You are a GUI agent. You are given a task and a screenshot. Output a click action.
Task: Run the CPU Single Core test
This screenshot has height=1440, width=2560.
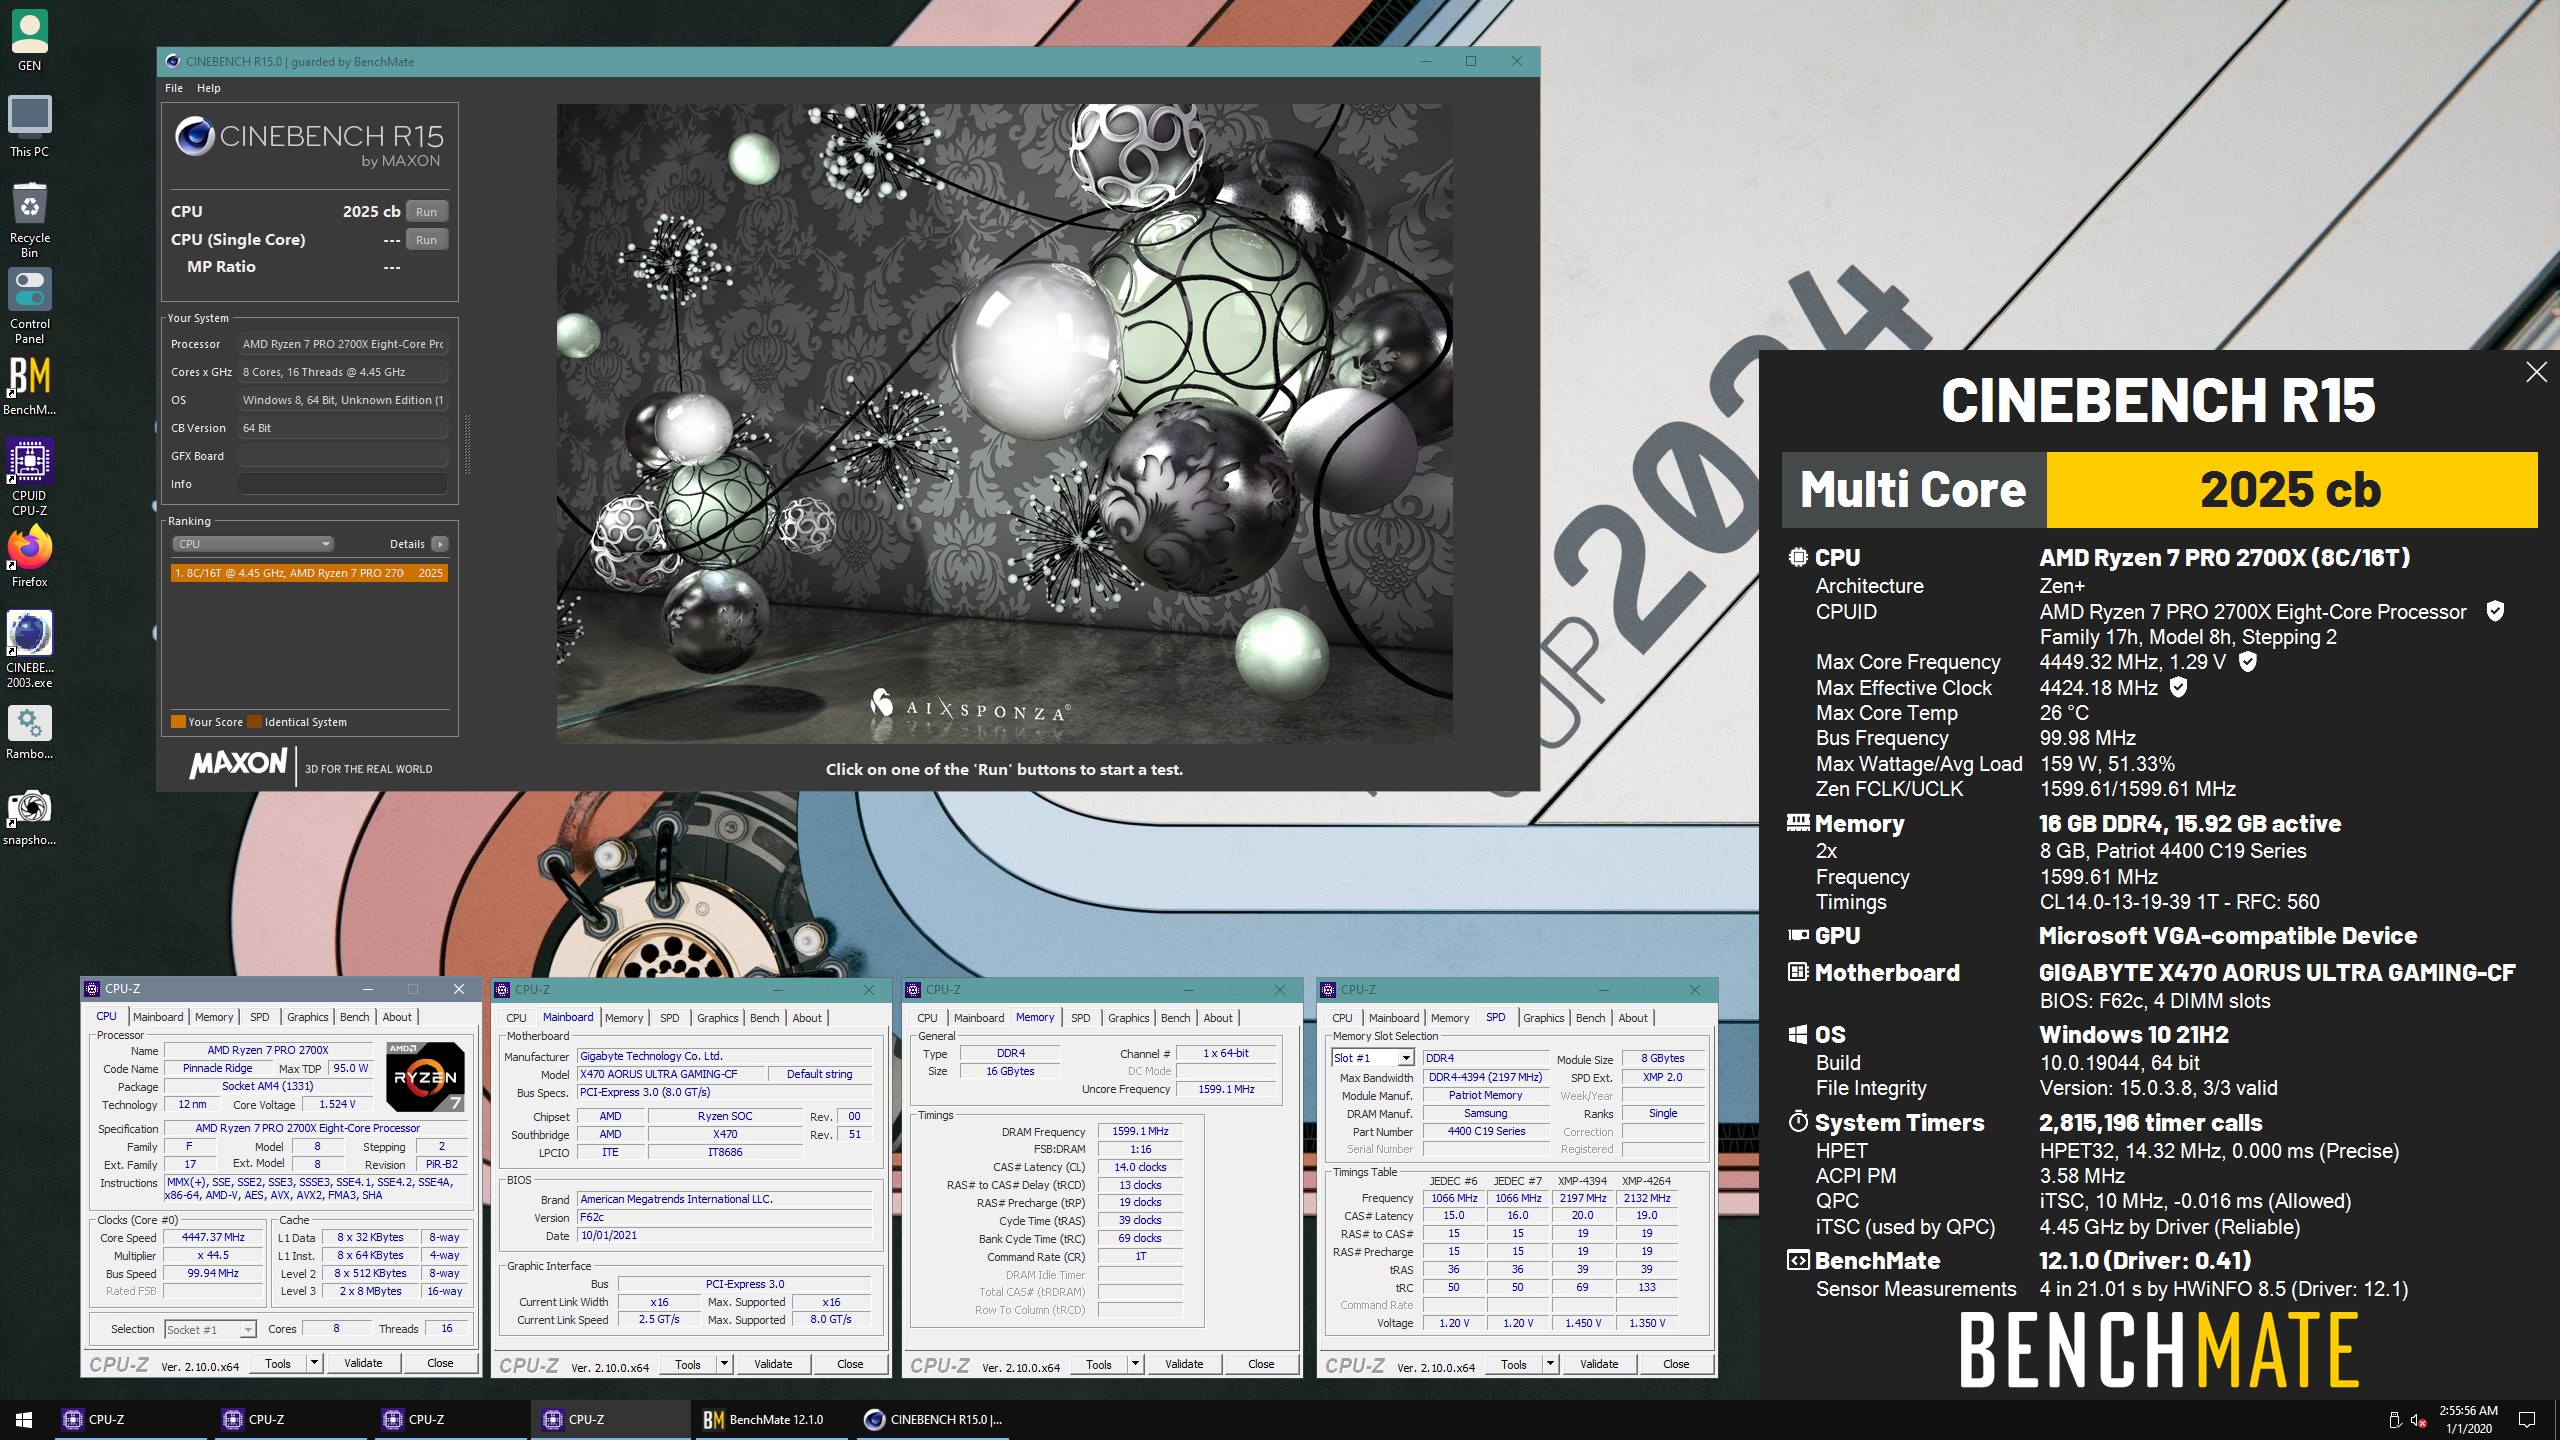[x=426, y=239]
